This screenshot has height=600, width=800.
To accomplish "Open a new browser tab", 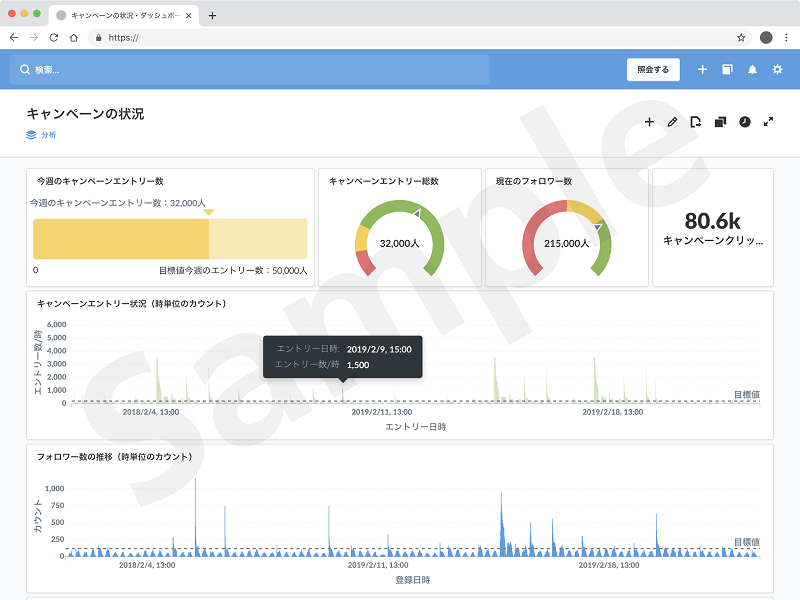I will 212,16.
